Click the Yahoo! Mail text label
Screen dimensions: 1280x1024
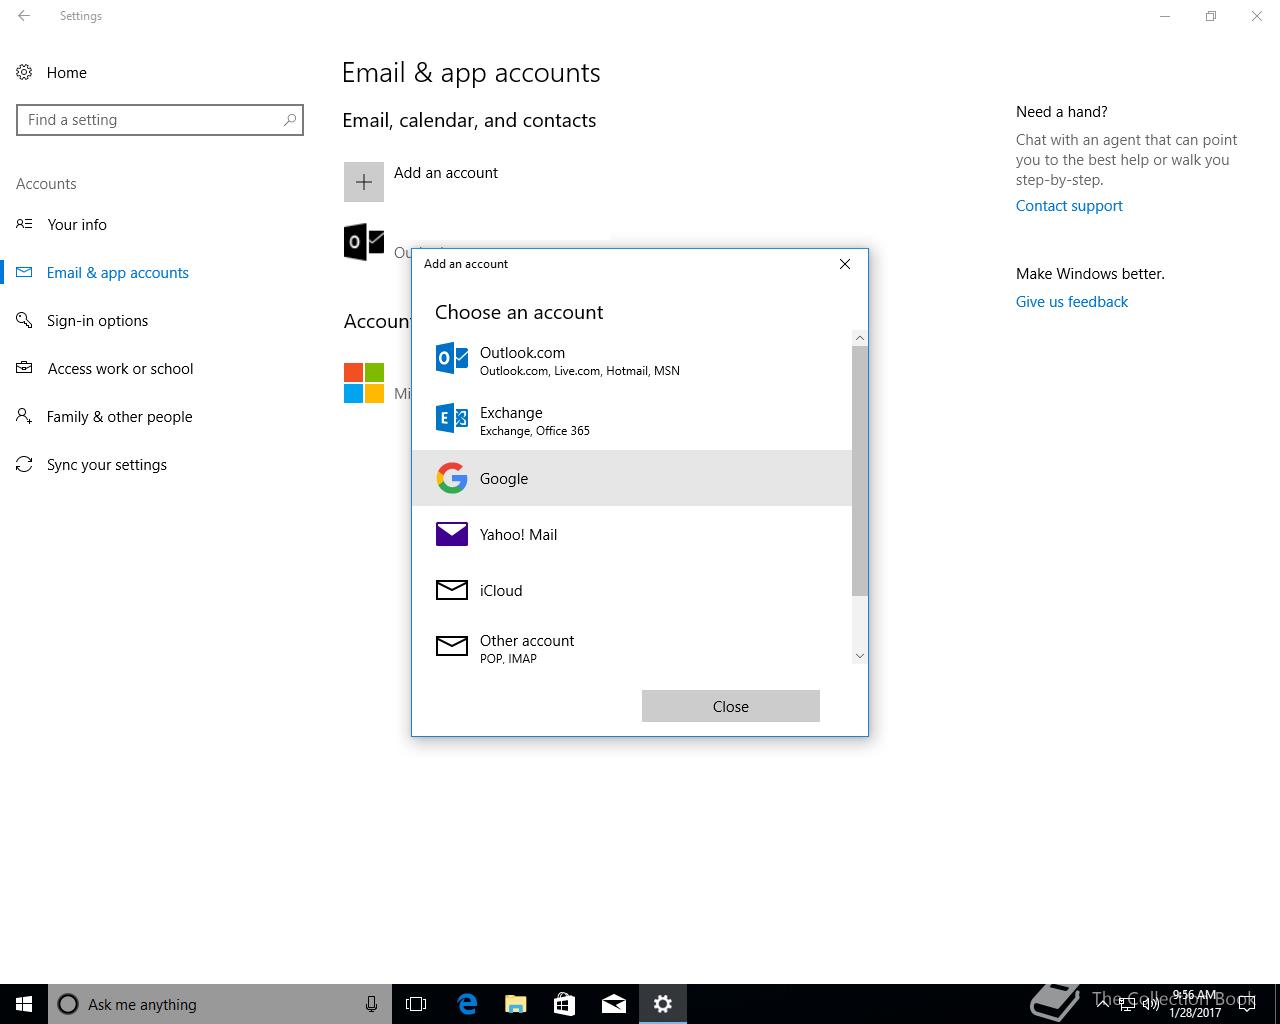tap(518, 535)
